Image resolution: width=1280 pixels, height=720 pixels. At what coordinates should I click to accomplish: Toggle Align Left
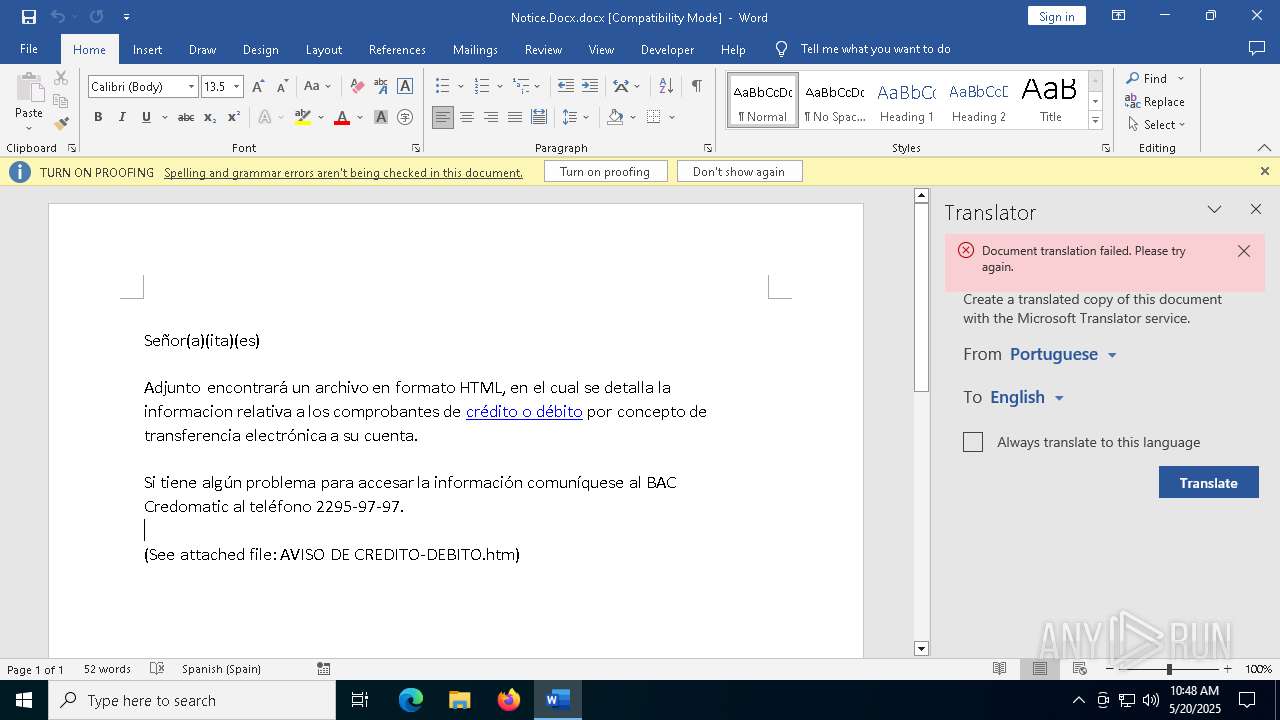click(443, 117)
